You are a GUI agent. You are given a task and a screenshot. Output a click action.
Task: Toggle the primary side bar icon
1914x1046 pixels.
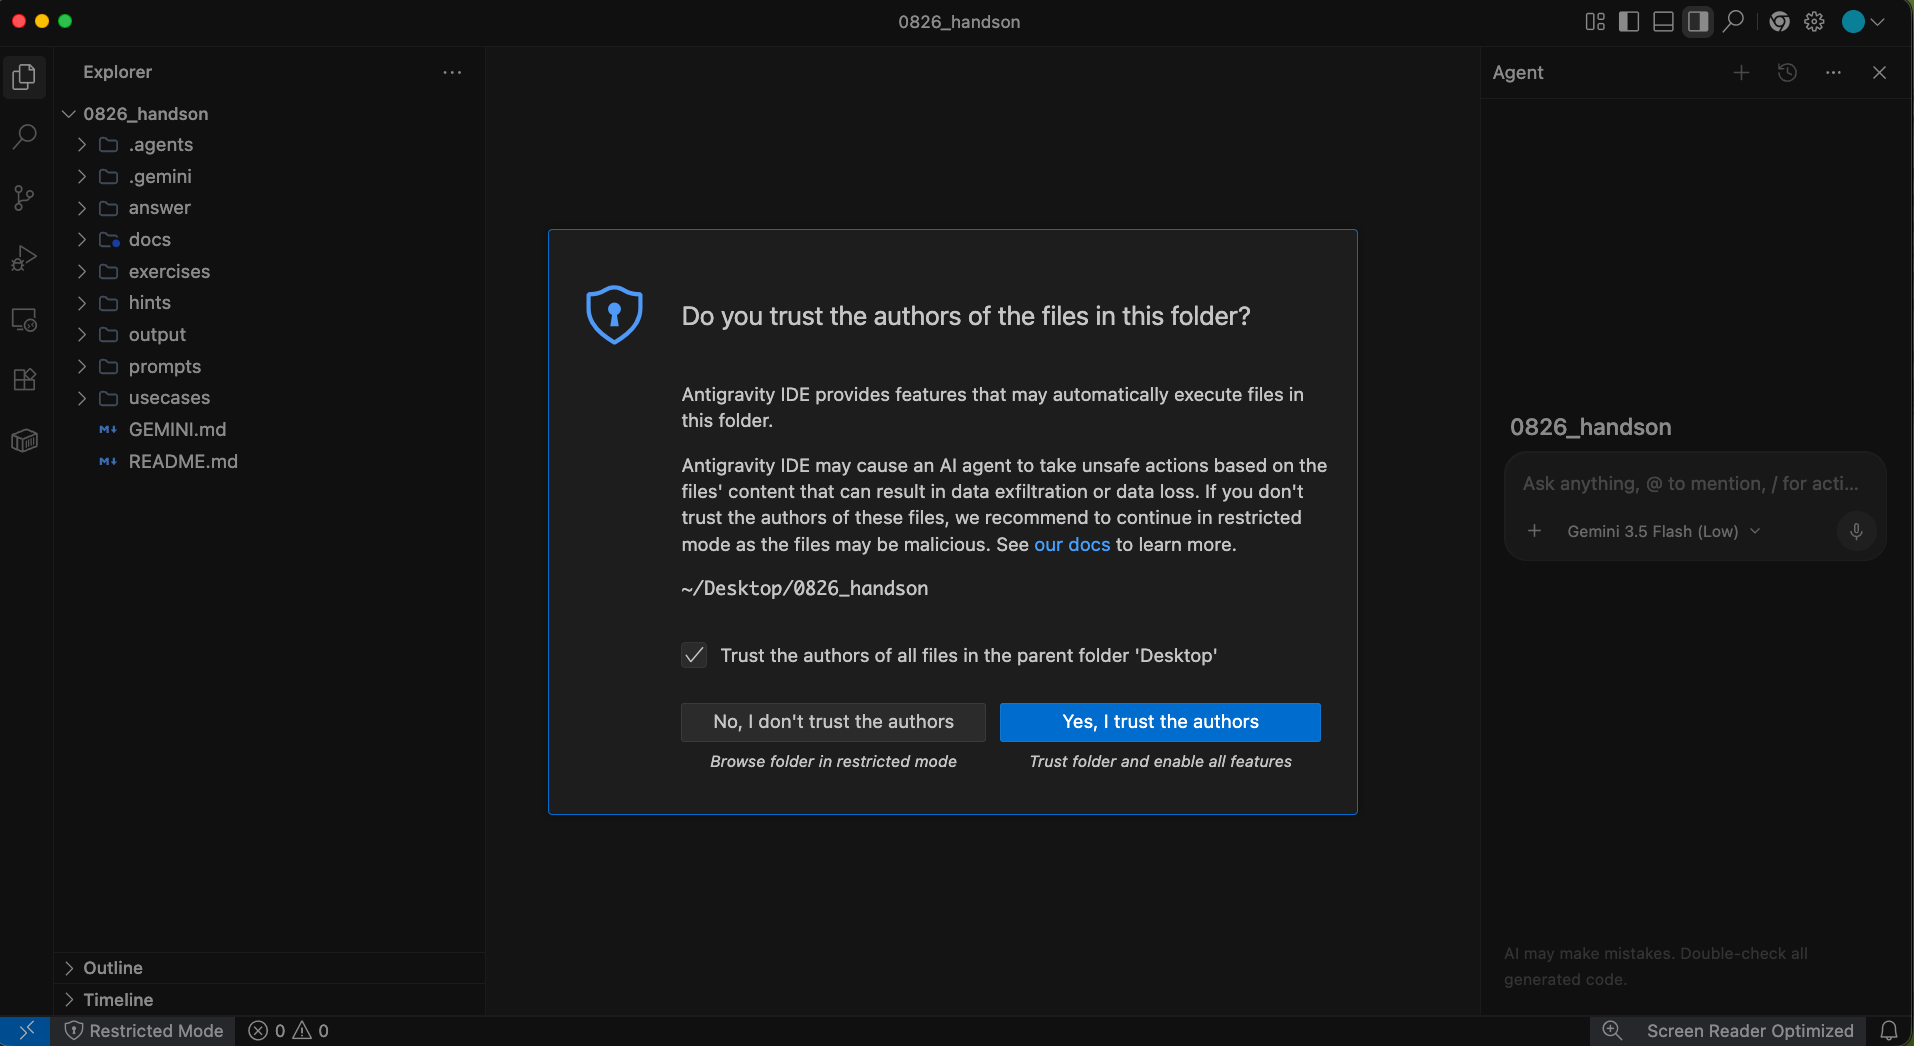(x=1629, y=21)
